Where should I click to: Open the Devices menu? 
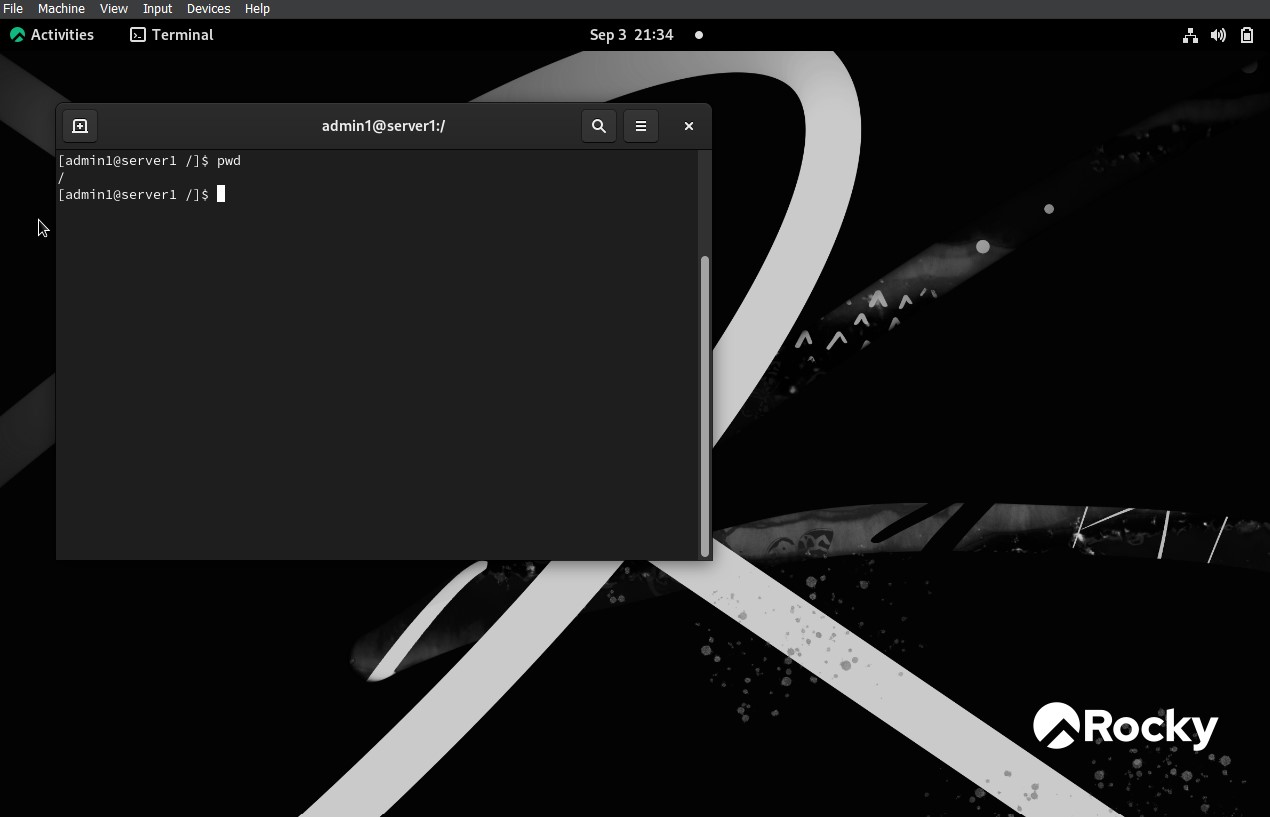208,8
